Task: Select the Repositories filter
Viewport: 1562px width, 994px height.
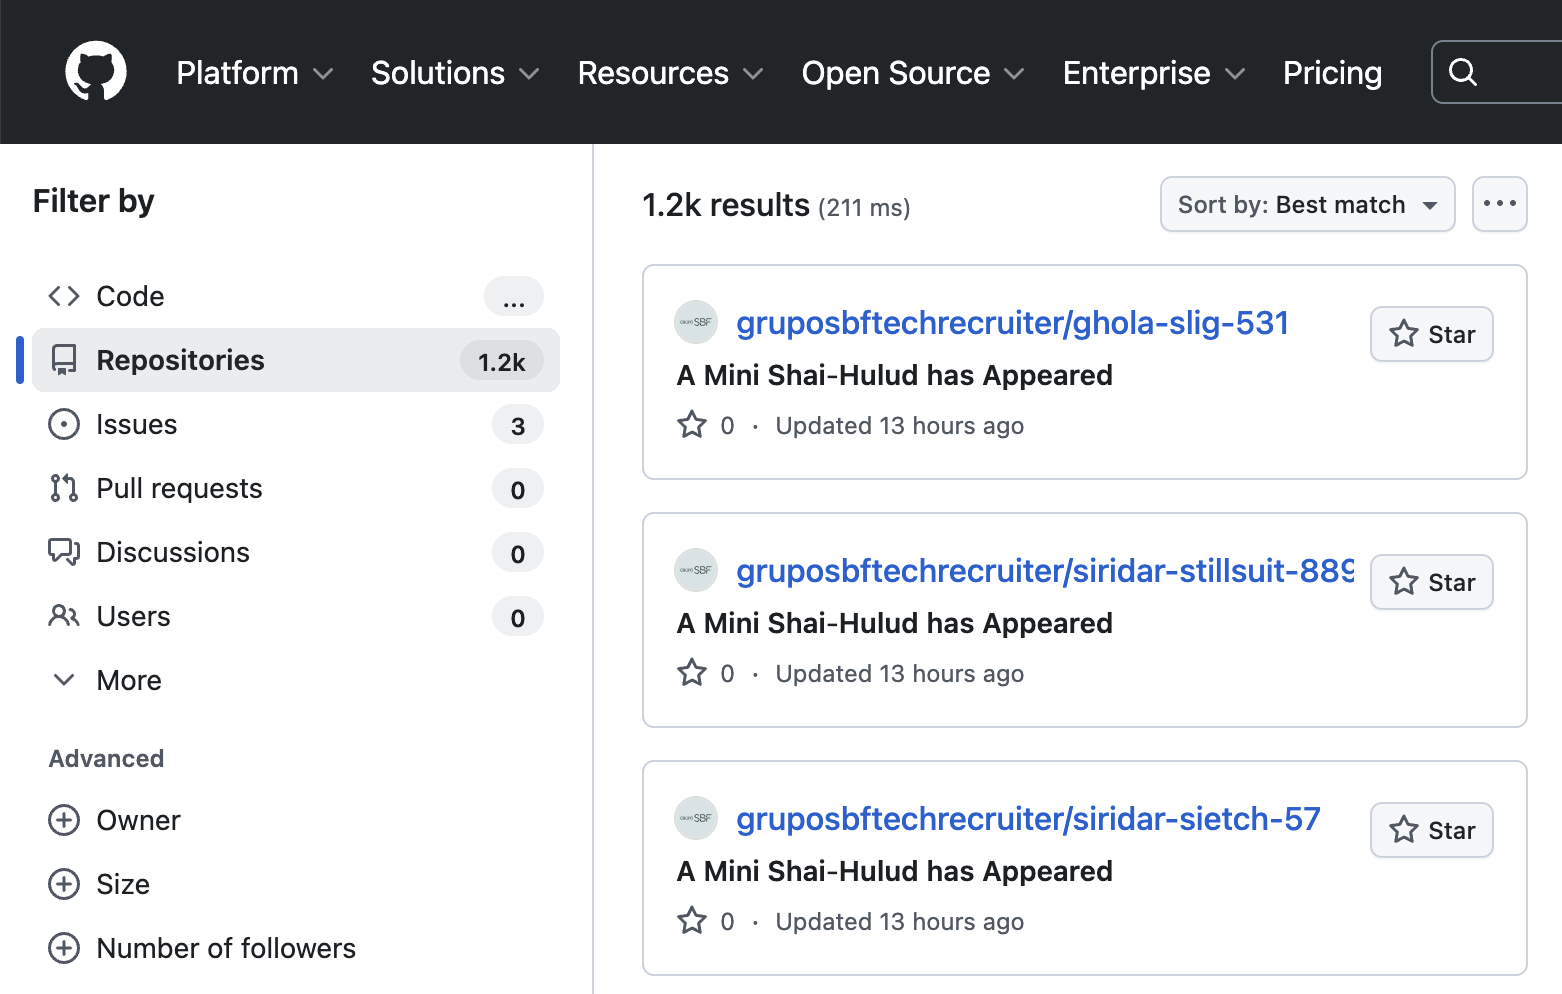Action: 296,360
